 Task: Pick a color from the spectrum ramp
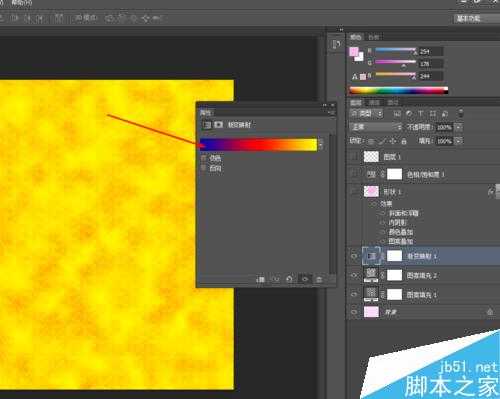(x=399, y=90)
